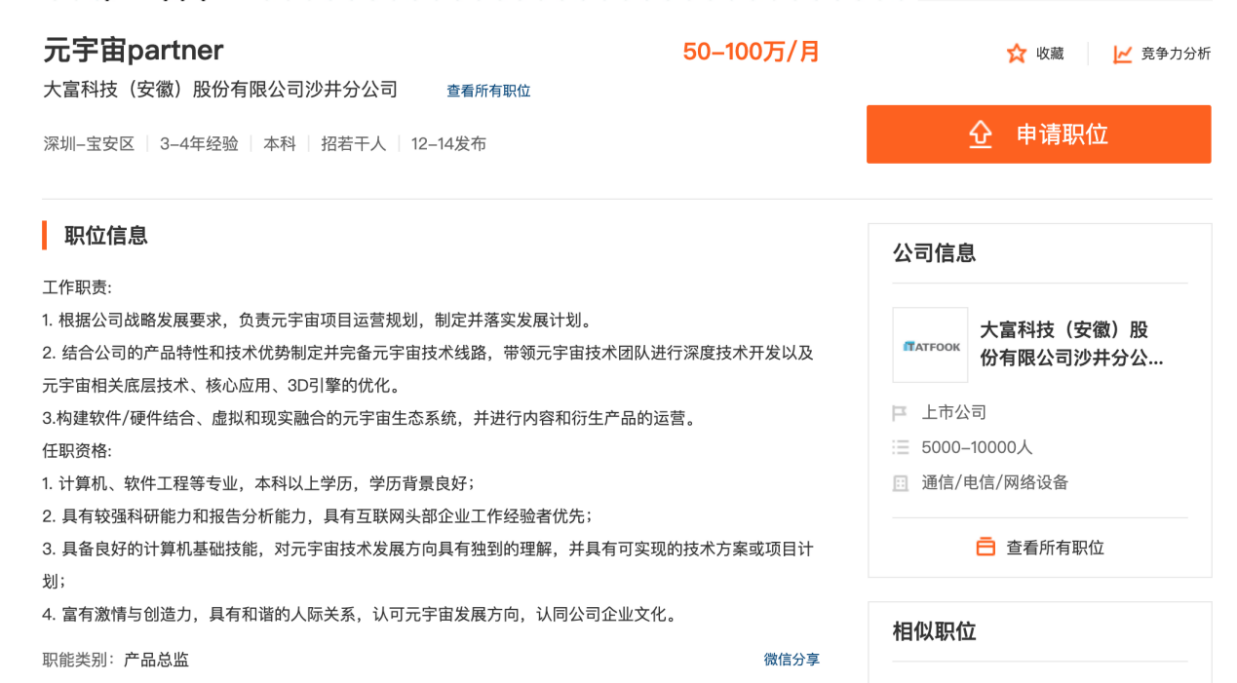This screenshot has height=683, width=1237.
Task: Click the list icon beside 5000-10000人
Action: [x=900, y=448]
